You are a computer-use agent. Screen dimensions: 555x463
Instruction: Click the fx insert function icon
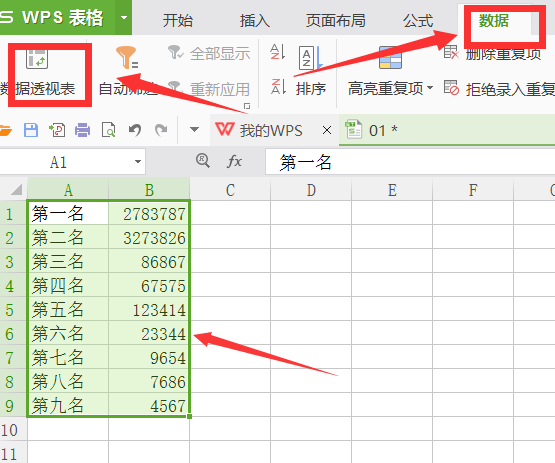pyautogui.click(x=234, y=162)
